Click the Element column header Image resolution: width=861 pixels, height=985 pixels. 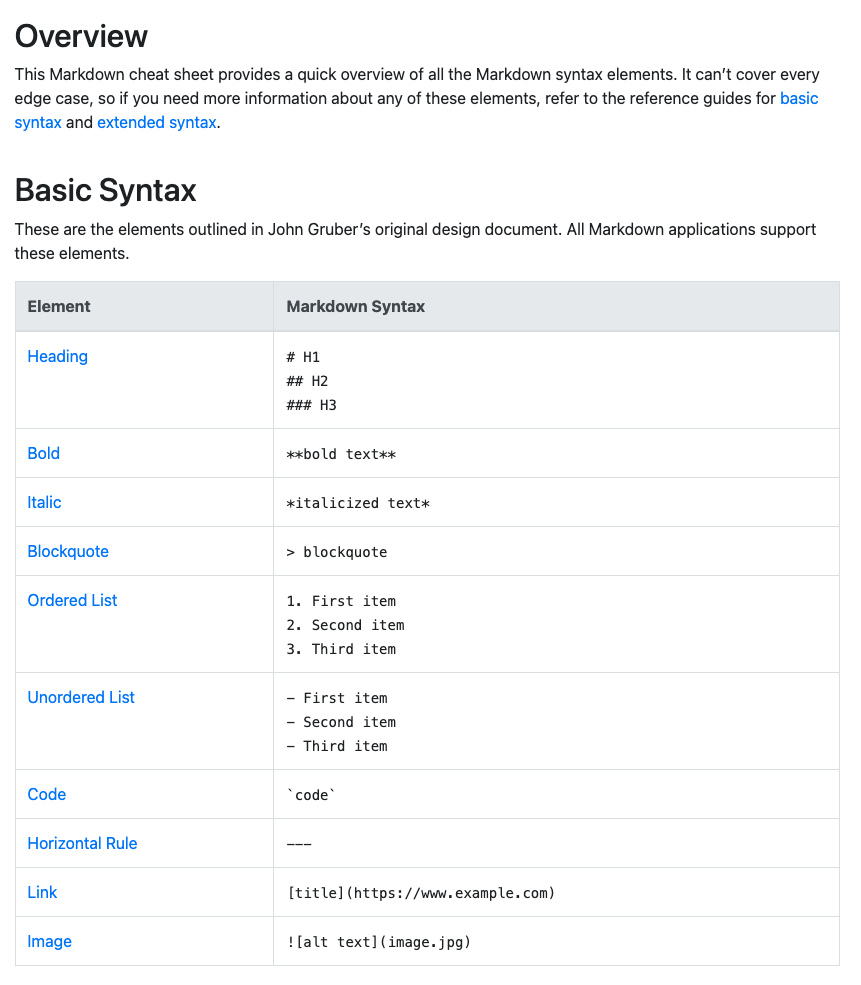click(x=59, y=307)
